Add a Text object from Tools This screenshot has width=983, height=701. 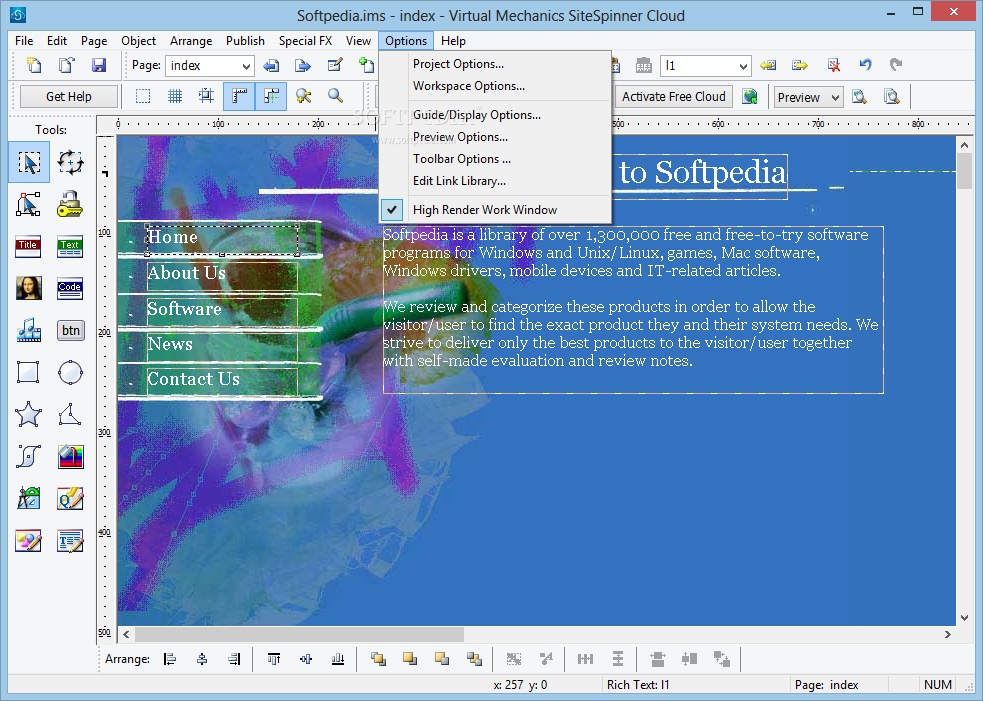70,246
